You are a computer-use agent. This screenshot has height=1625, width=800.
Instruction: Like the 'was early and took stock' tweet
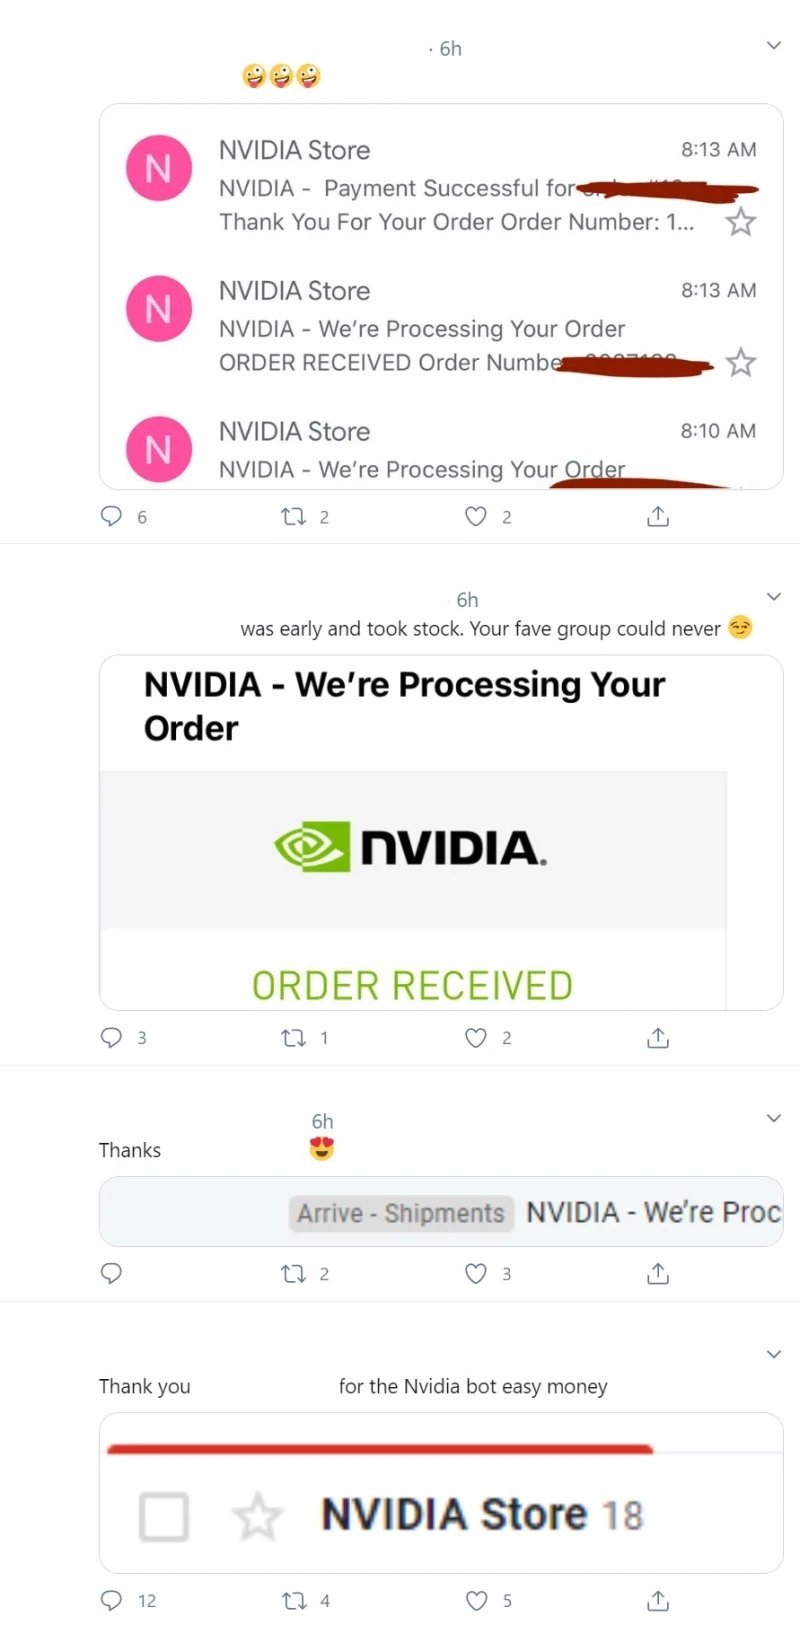point(476,1037)
